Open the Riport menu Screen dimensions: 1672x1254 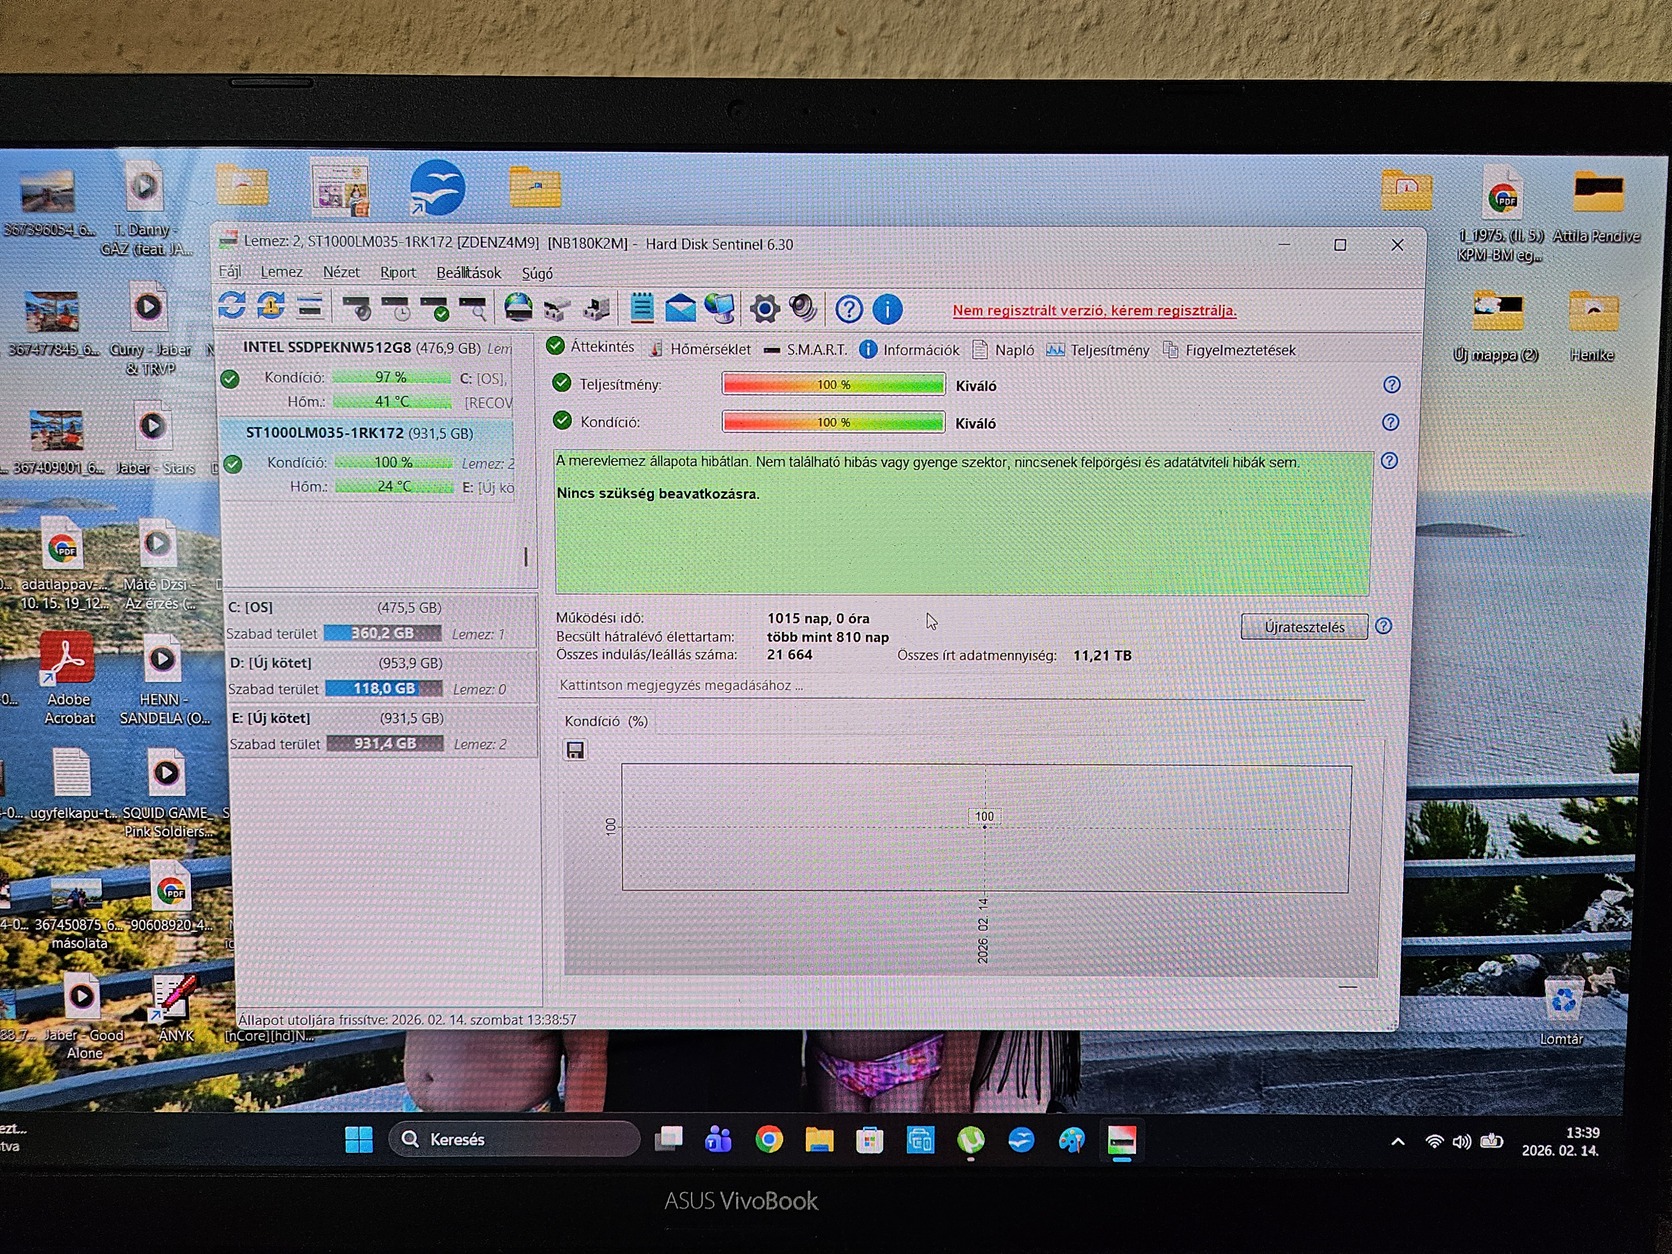tap(398, 273)
